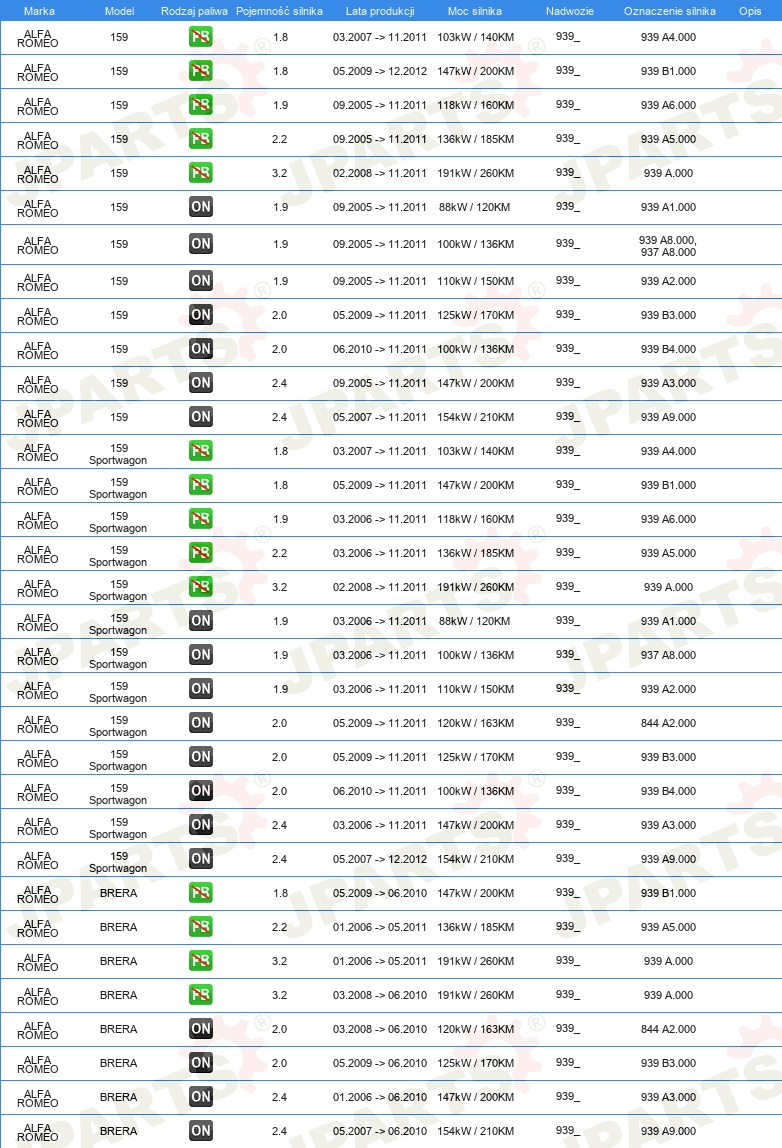Click the Rodzaj paliwa column header
Viewport: 782px width, 1148px height.
pyautogui.click(x=194, y=11)
